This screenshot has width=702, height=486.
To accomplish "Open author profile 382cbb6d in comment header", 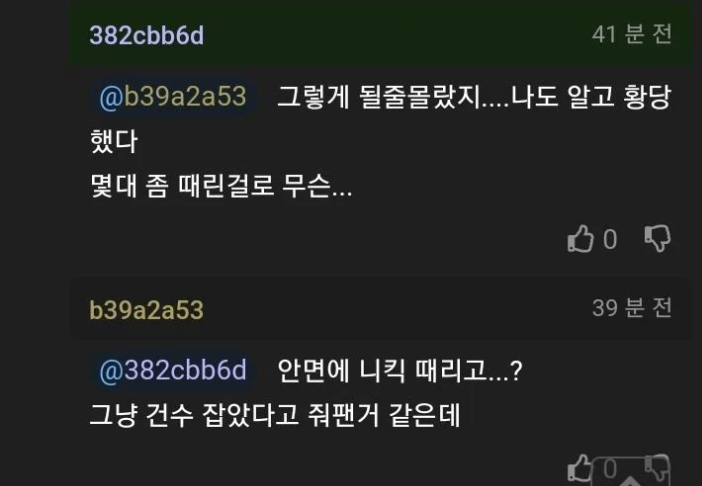I will click(146, 35).
